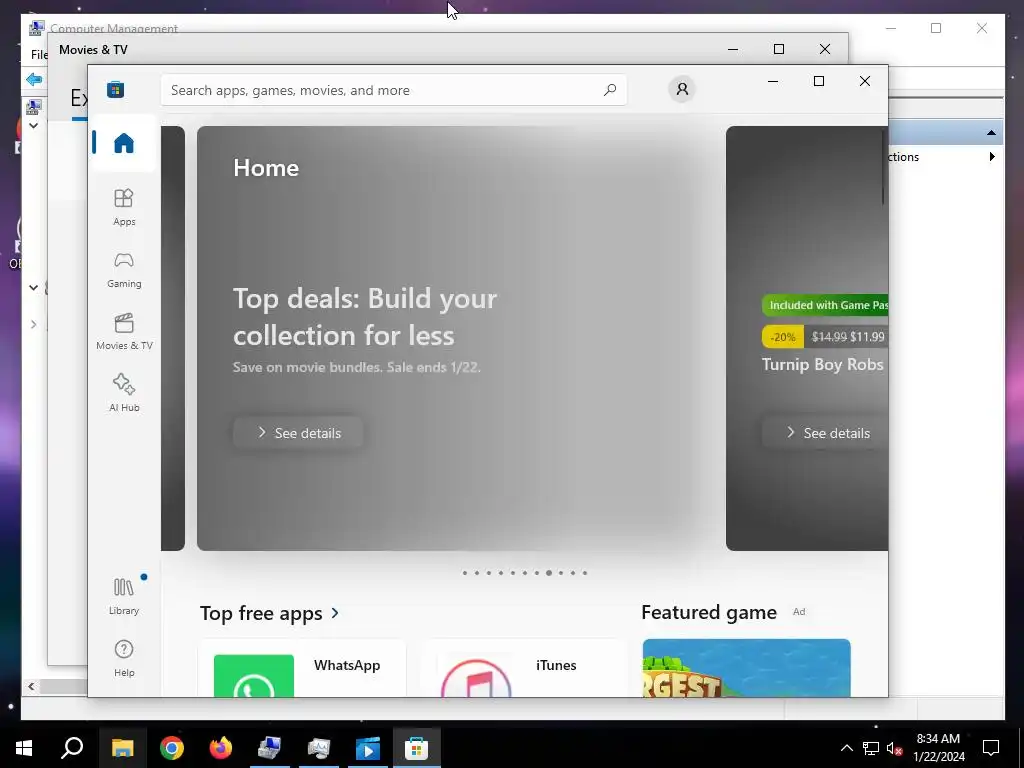The width and height of the screenshot is (1024, 768).
Task: Open the clock showing 8:34 AM
Action: pyautogui.click(x=938, y=748)
